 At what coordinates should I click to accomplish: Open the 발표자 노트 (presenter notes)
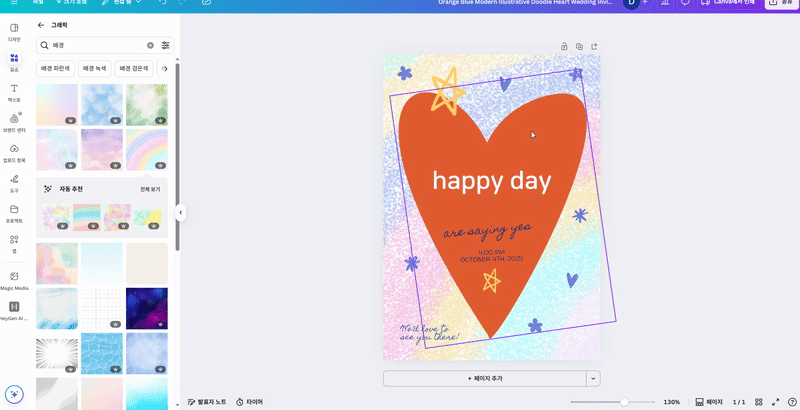(x=207, y=402)
